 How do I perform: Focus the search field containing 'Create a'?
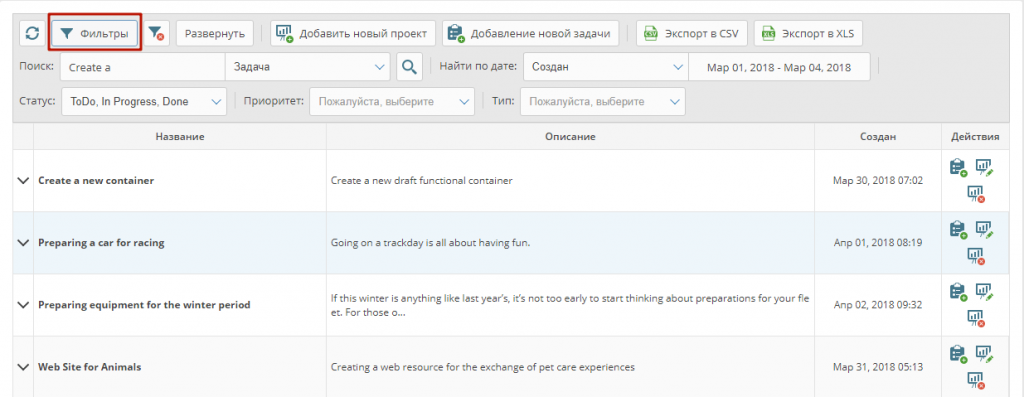click(x=142, y=67)
